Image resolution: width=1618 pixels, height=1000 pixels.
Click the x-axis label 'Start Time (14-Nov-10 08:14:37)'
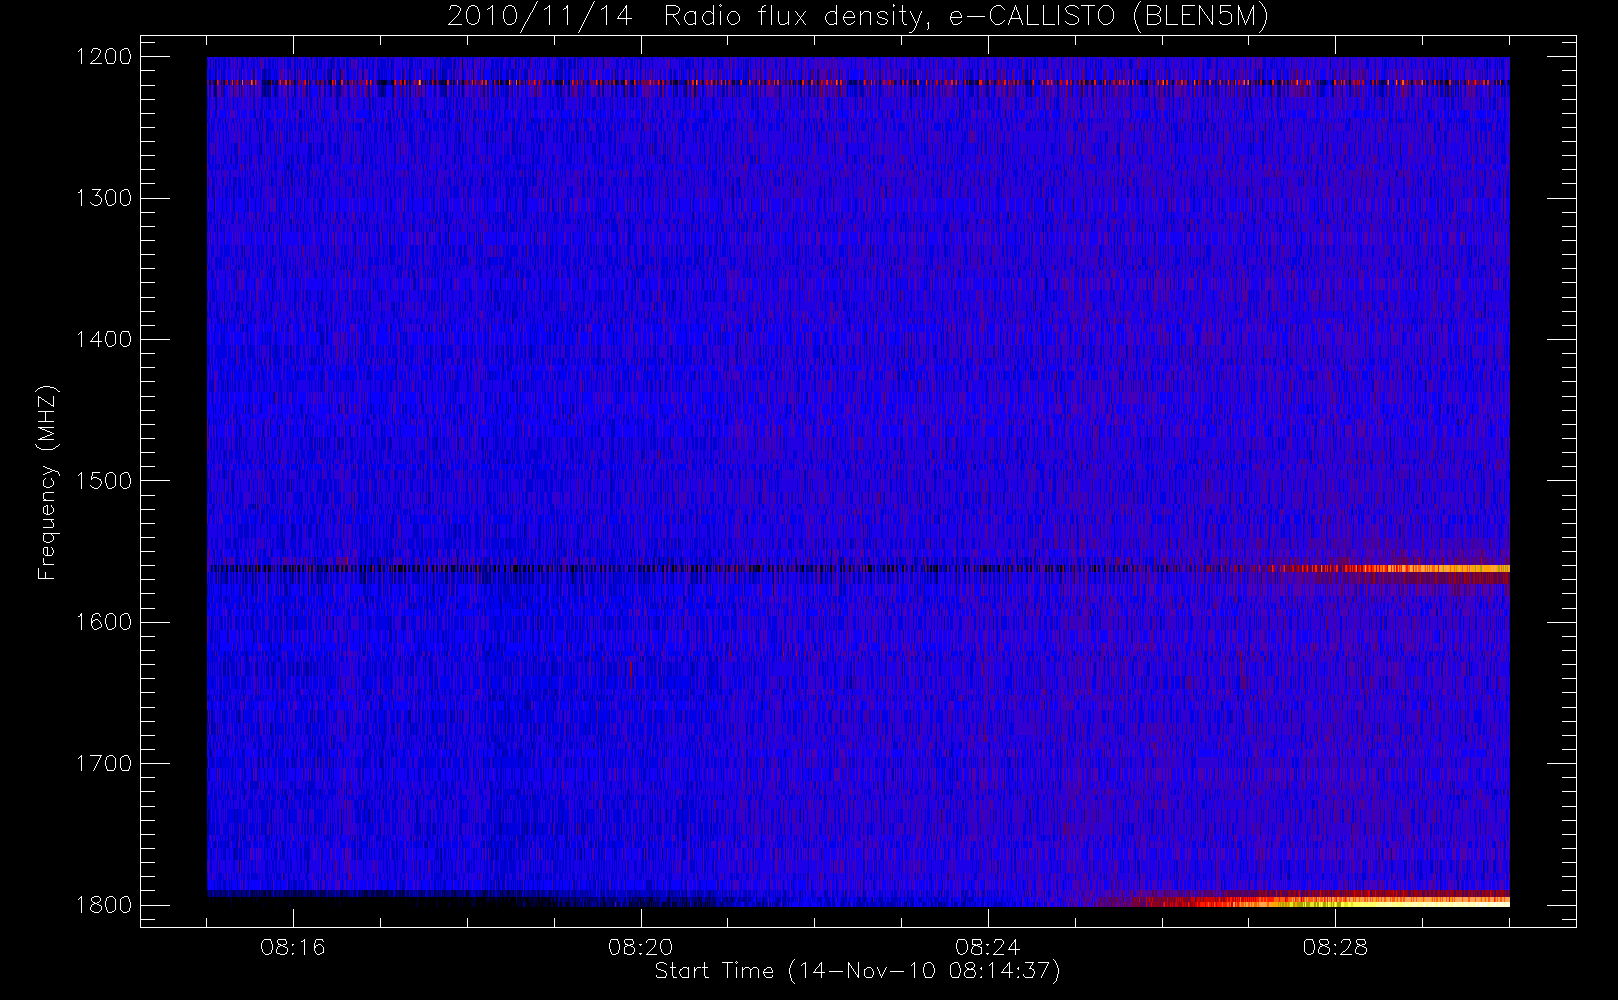pyautogui.click(x=857, y=971)
